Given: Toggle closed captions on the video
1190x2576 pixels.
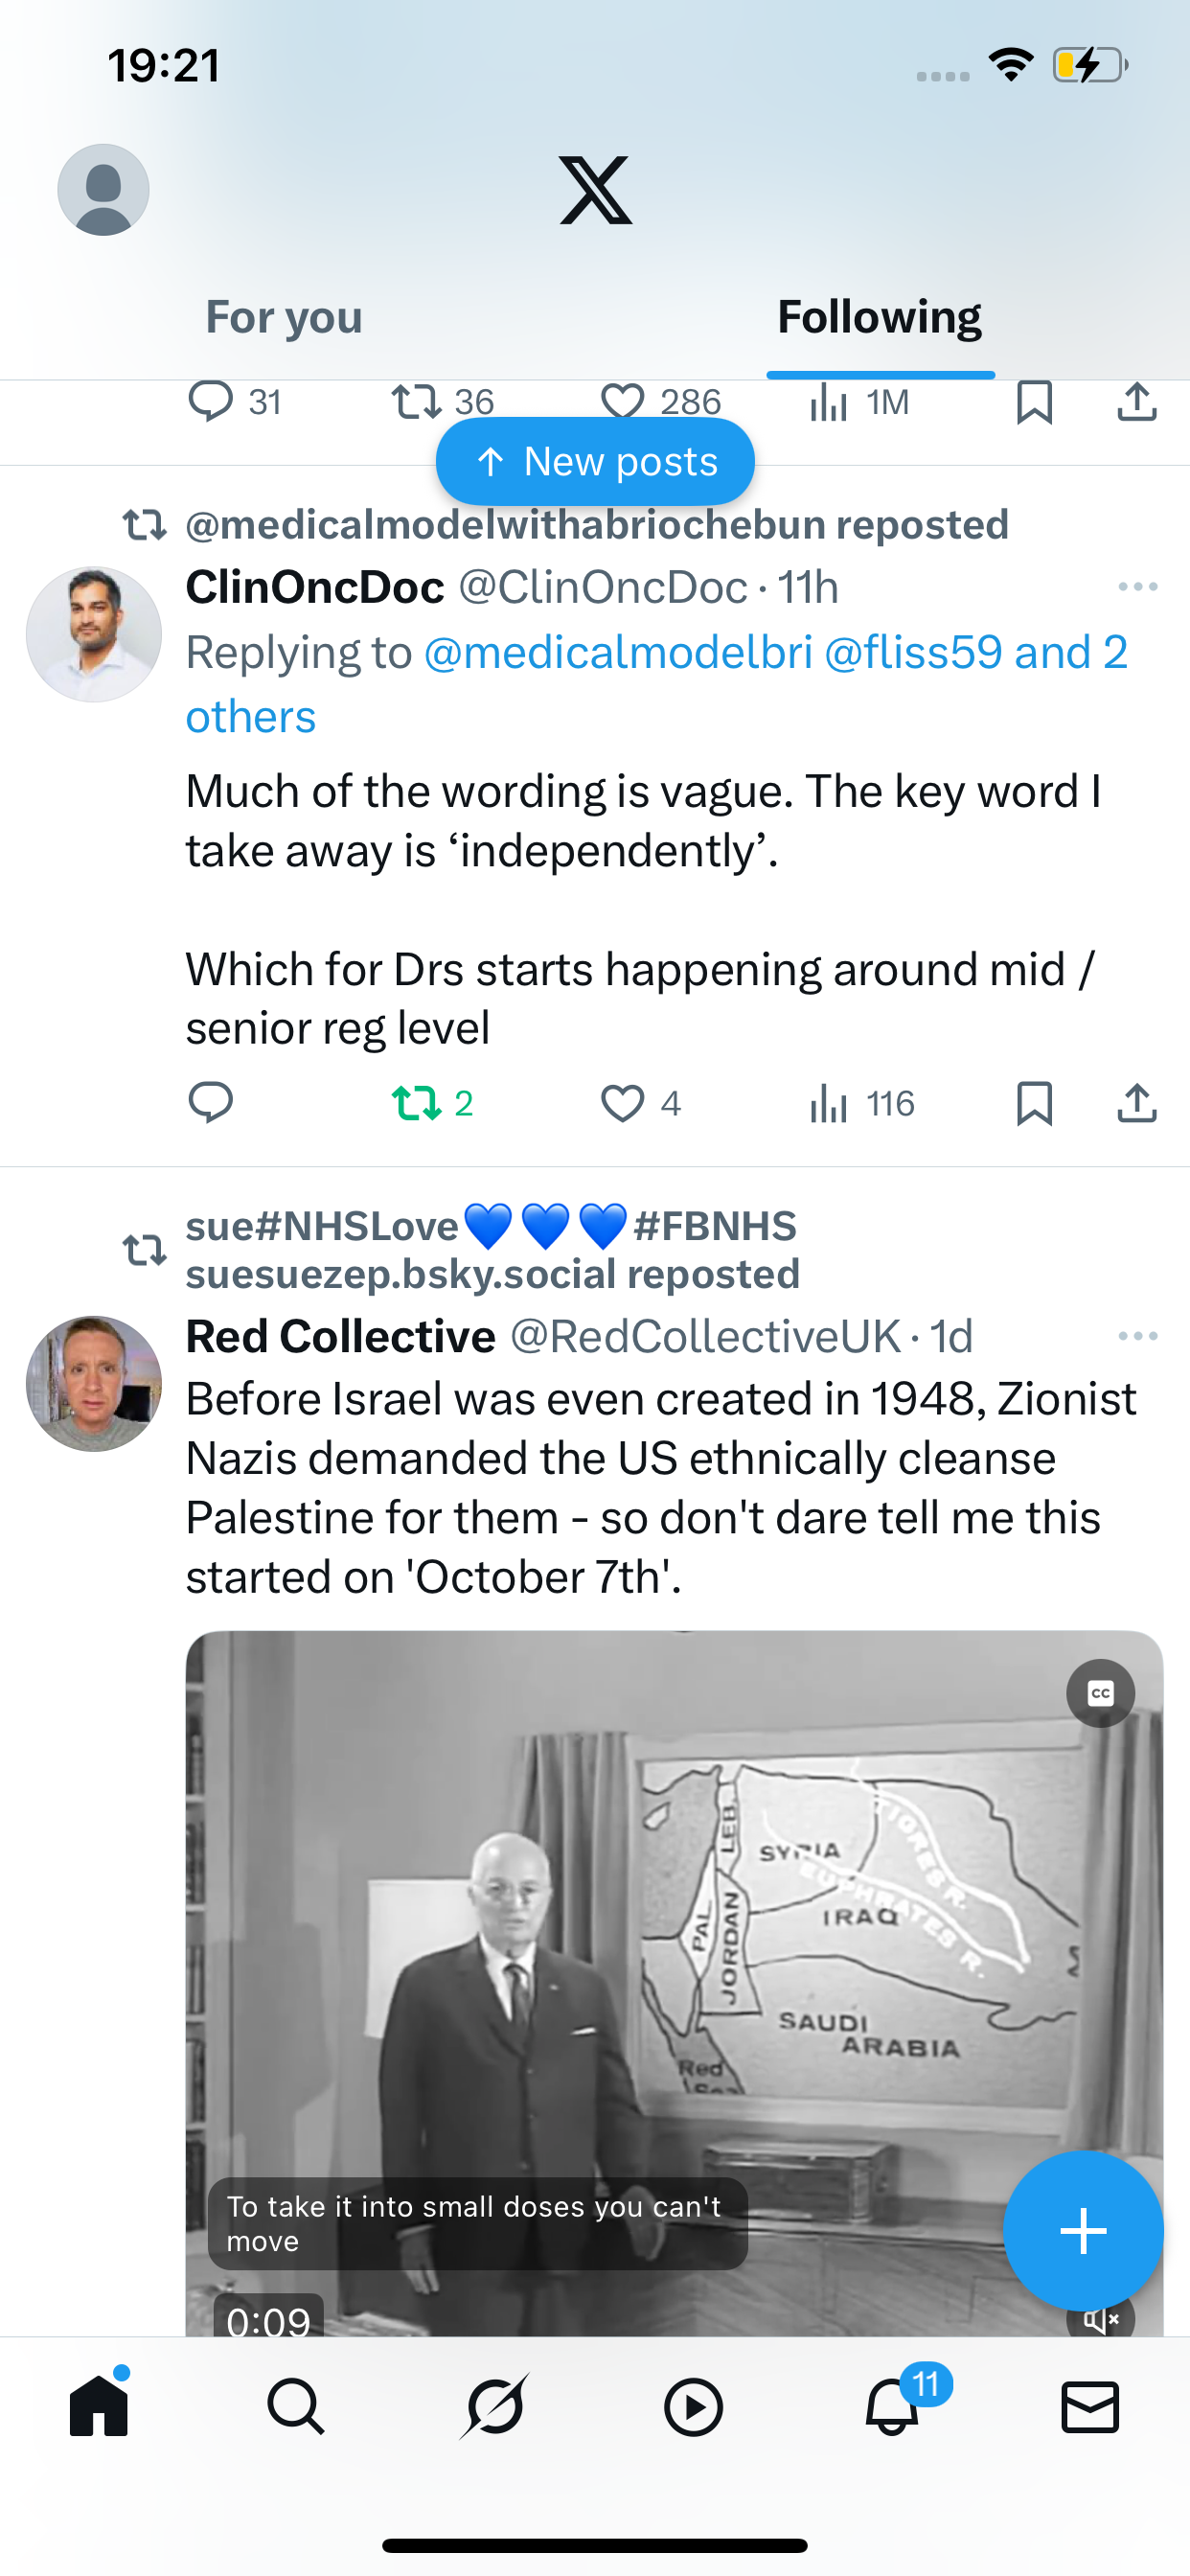Looking at the screenshot, I should [1100, 1693].
